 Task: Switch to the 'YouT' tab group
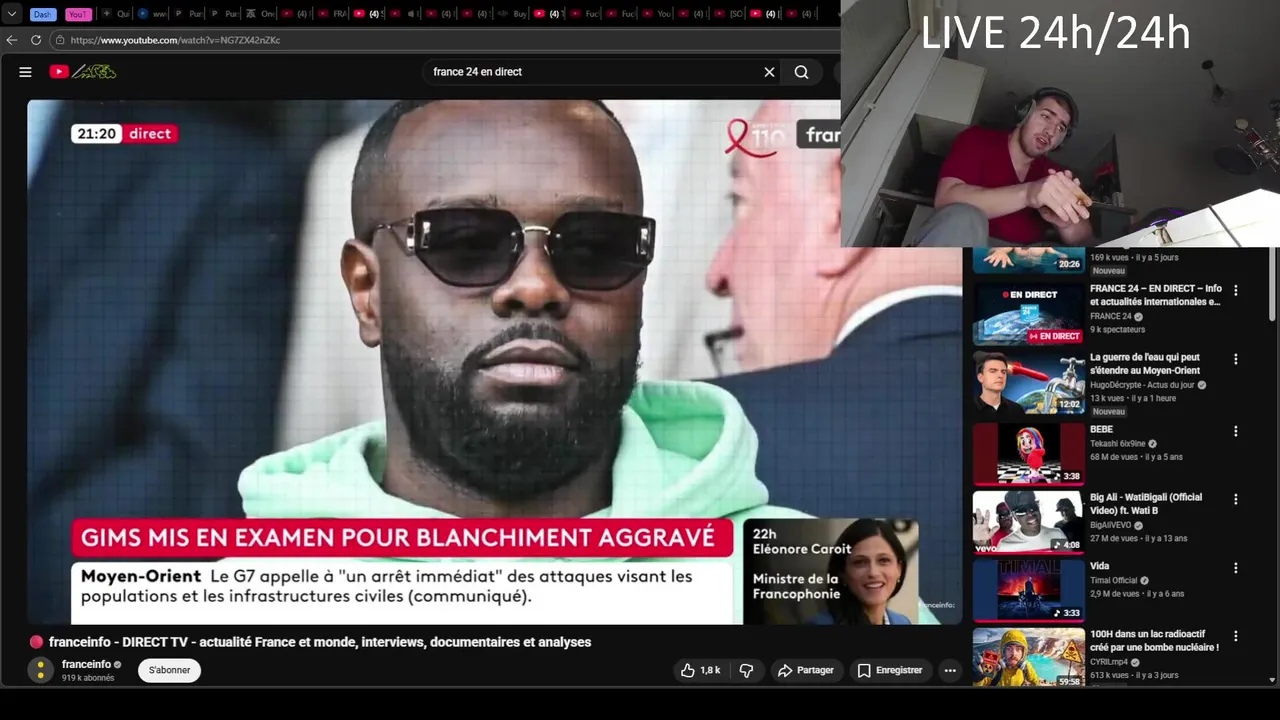pyautogui.click(x=78, y=14)
